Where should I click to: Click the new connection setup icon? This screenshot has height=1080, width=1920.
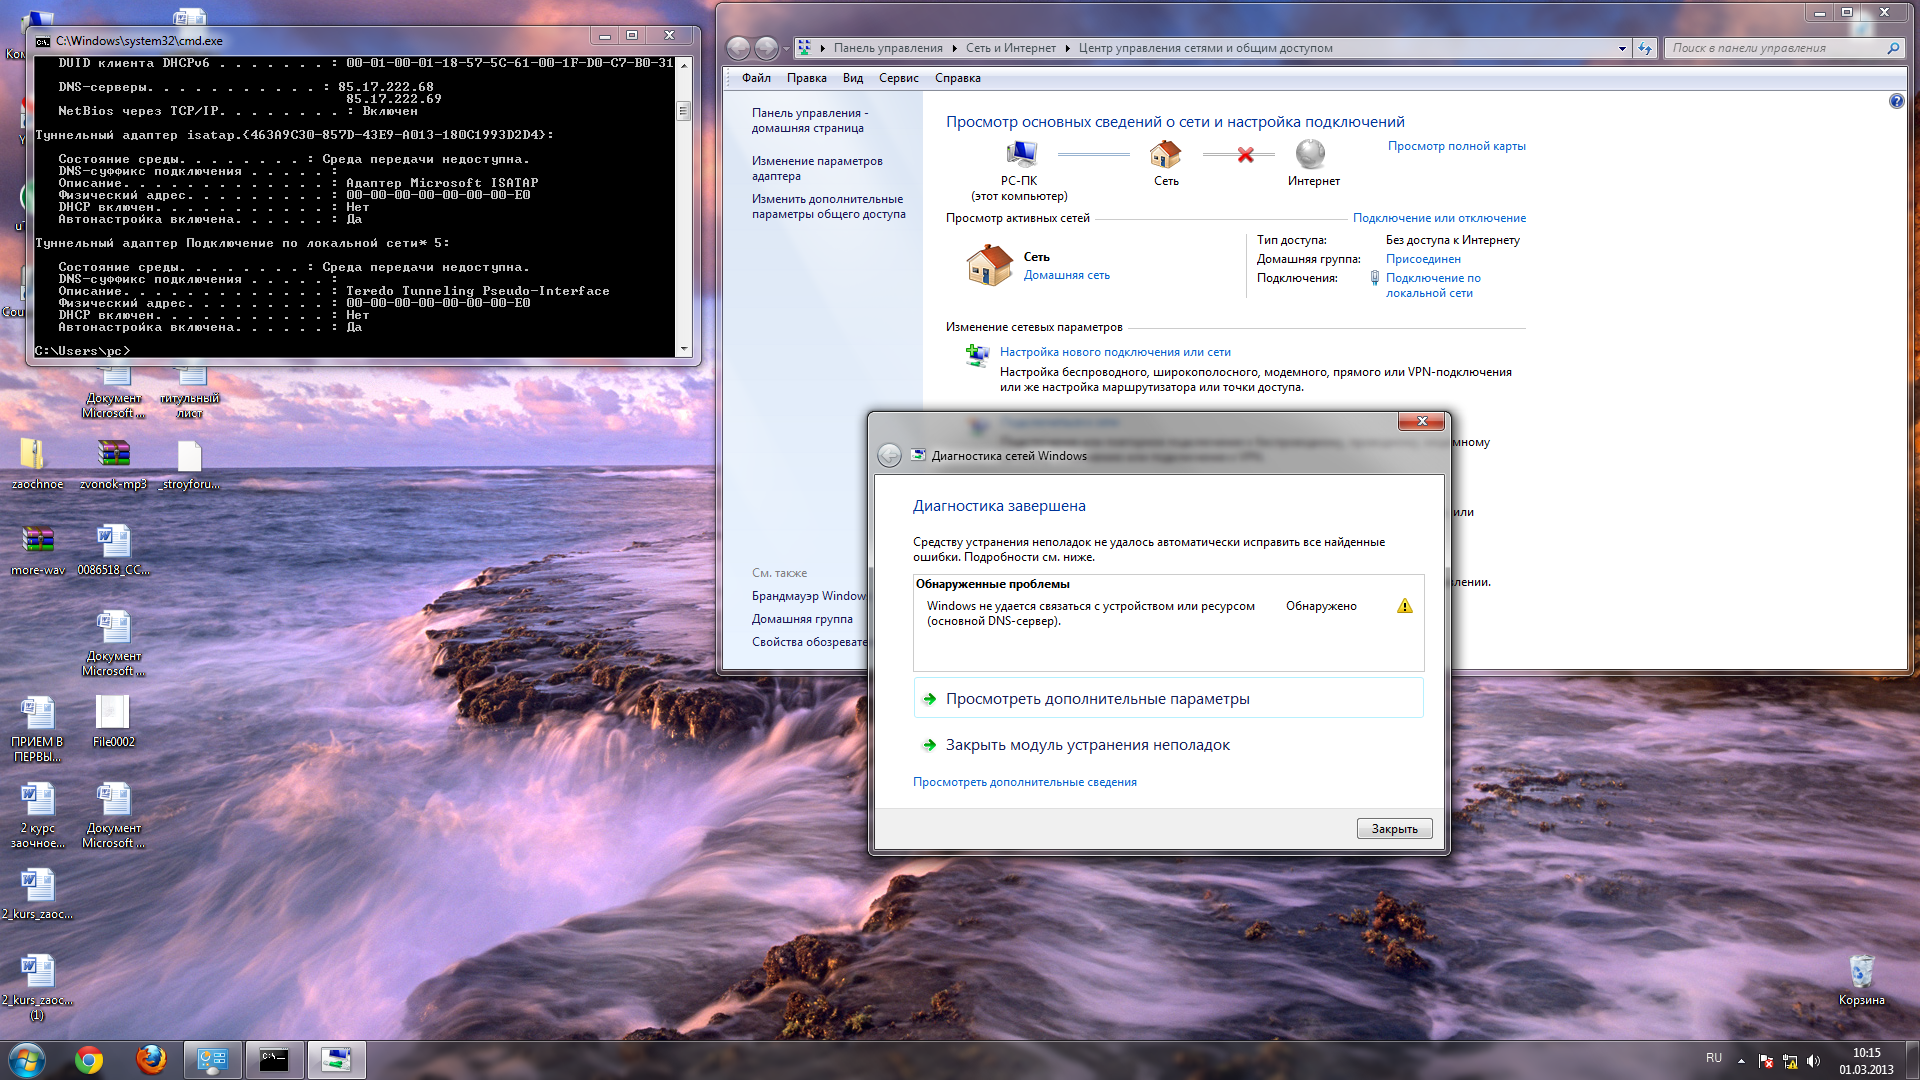(x=977, y=354)
